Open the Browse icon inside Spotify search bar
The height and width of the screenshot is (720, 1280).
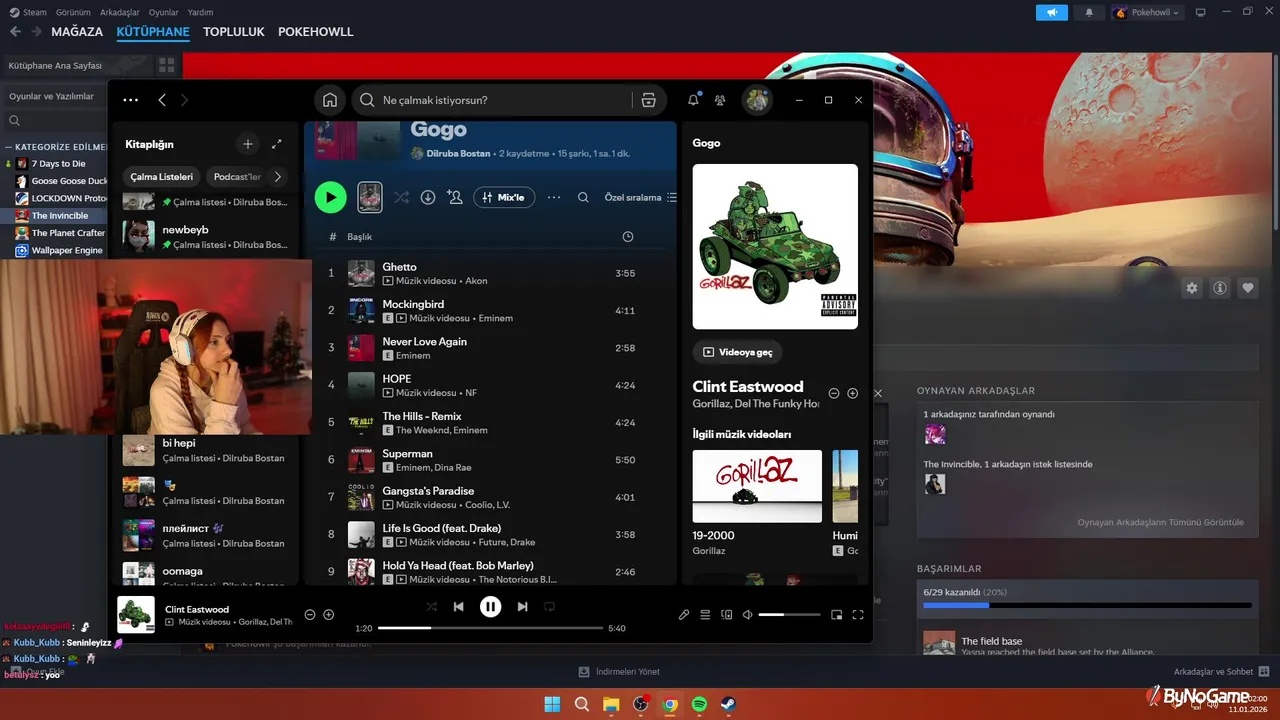(x=648, y=100)
